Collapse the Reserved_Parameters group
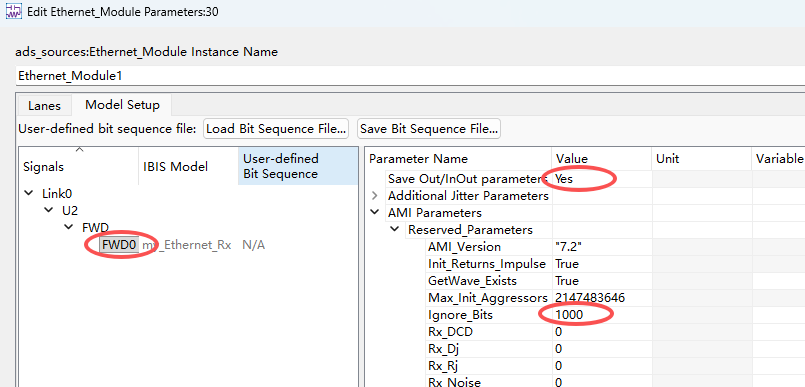Image resolution: width=805 pixels, height=387 pixels. point(394,229)
